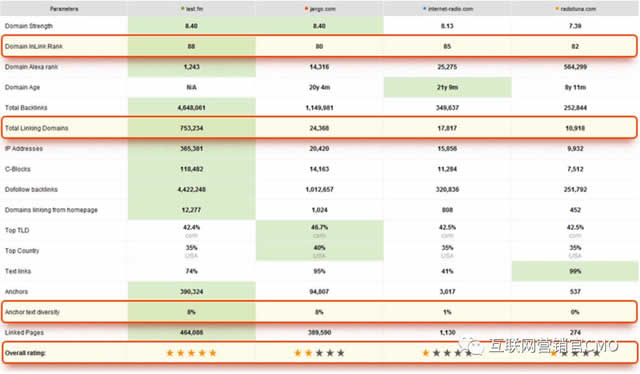Click the red dot beside jango.com
640x374 pixels.
click(307, 8)
